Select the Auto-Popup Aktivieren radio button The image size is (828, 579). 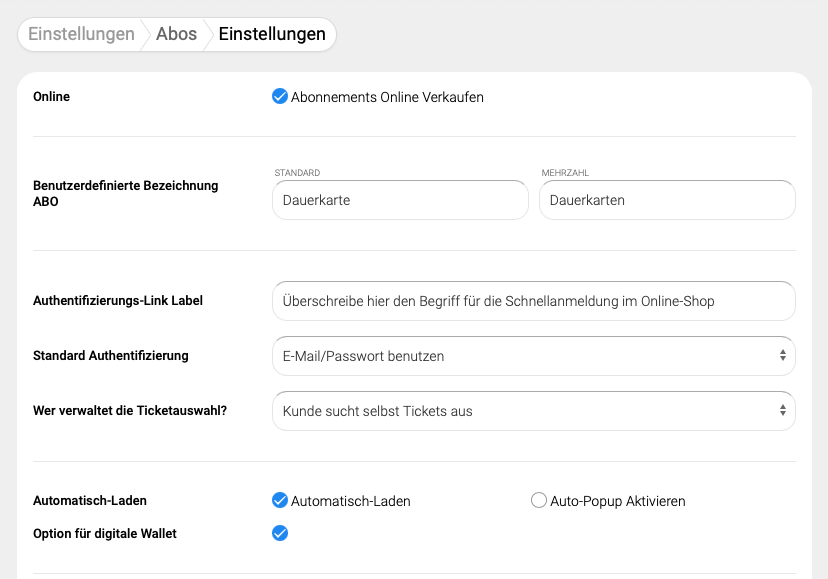pyautogui.click(x=539, y=501)
